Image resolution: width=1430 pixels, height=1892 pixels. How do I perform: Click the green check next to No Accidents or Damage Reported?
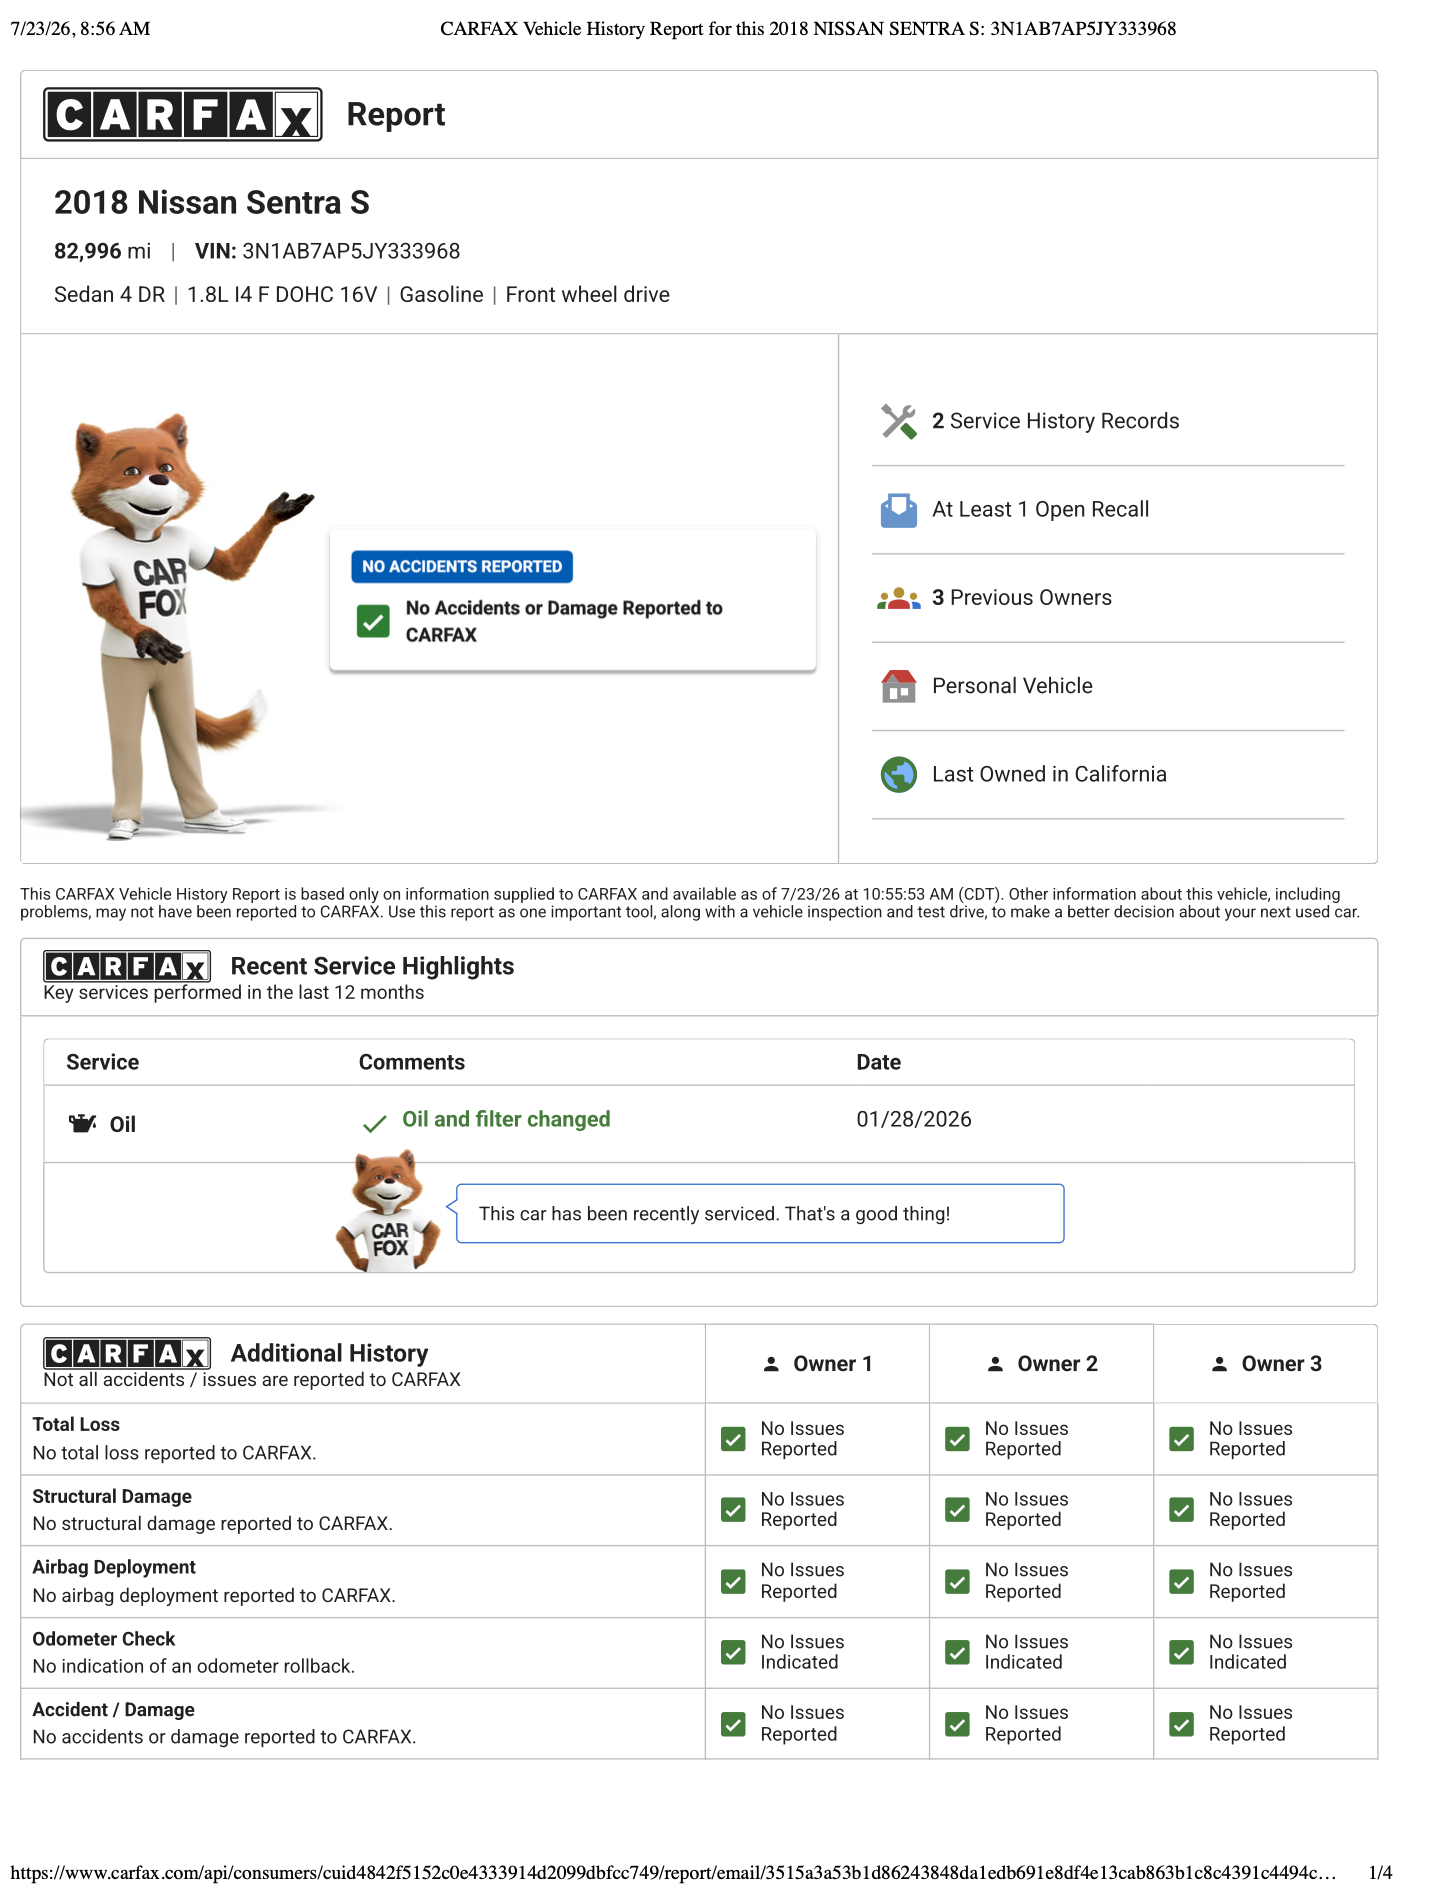click(373, 621)
